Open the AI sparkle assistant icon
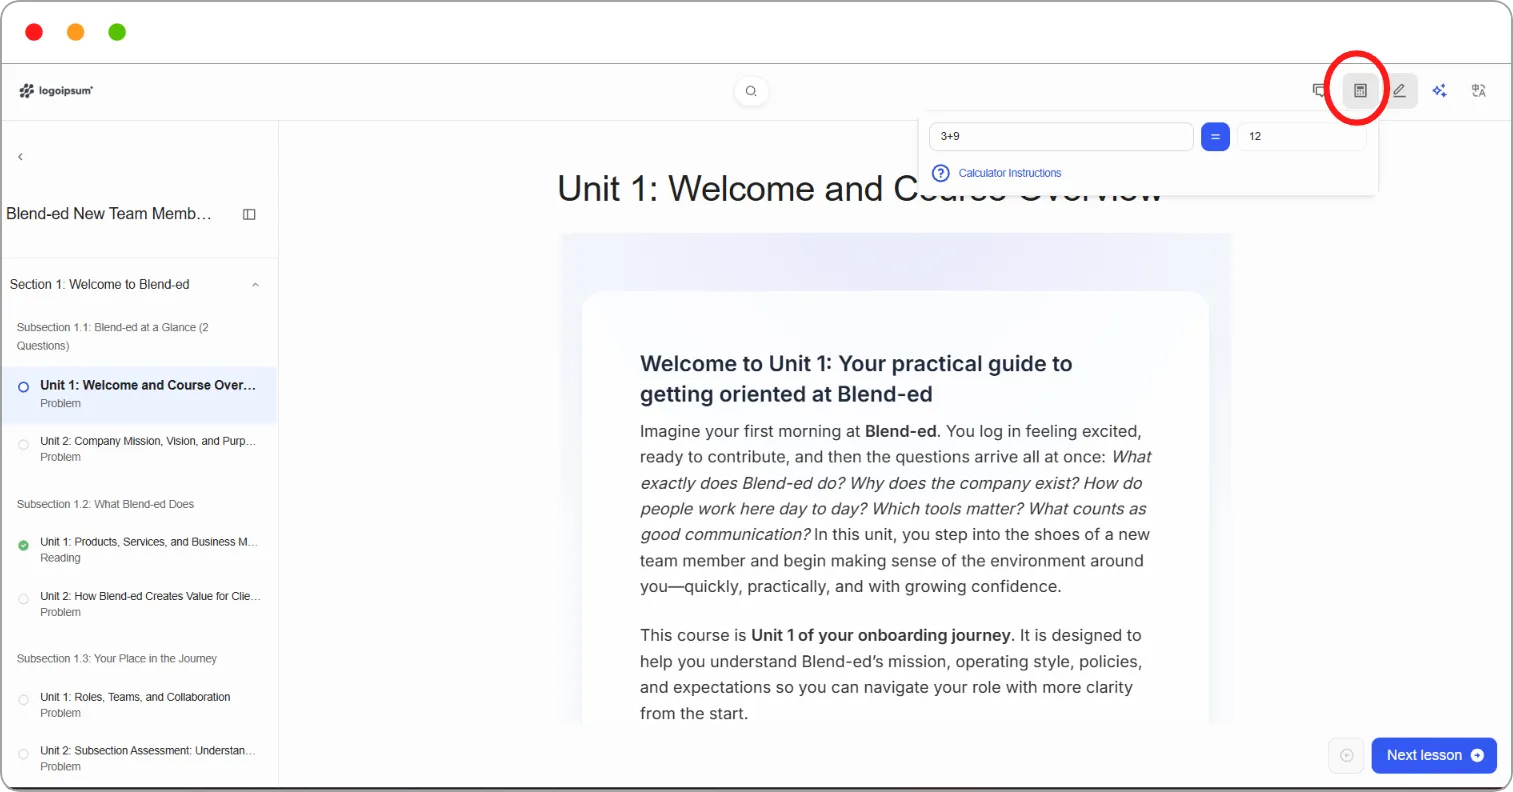This screenshot has height=792, width=1513. 1439,91
